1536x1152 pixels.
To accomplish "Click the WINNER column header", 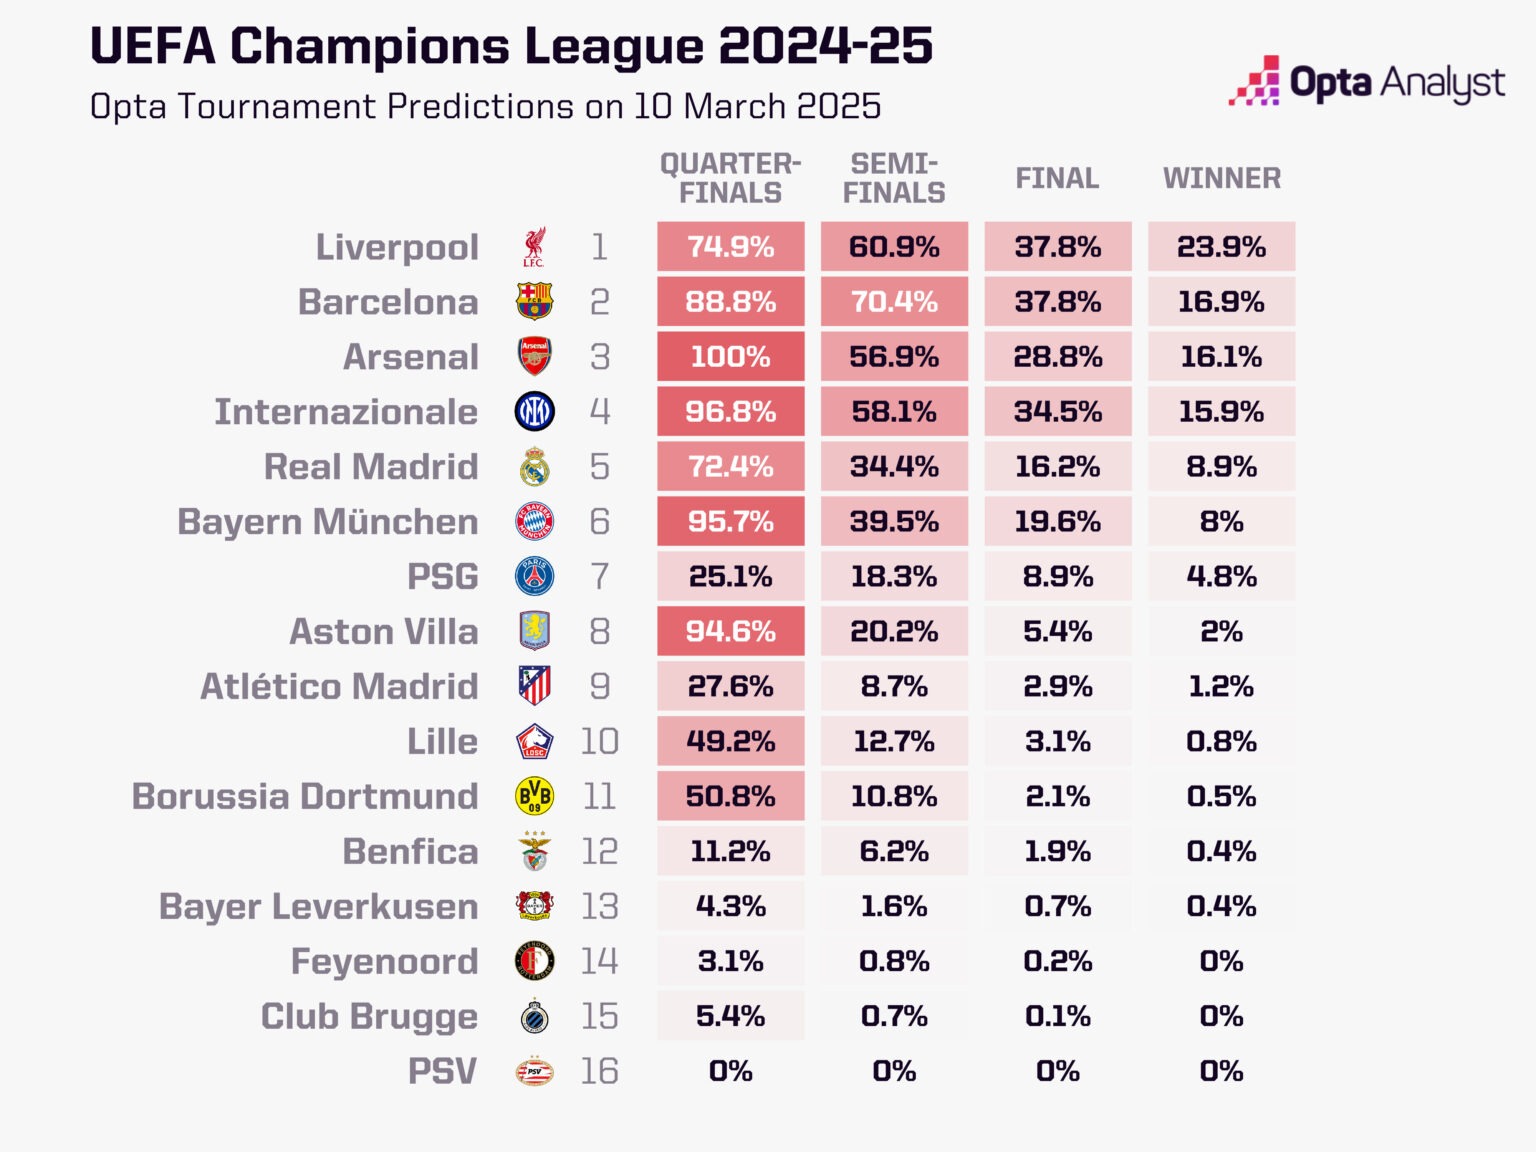I will click(1221, 178).
